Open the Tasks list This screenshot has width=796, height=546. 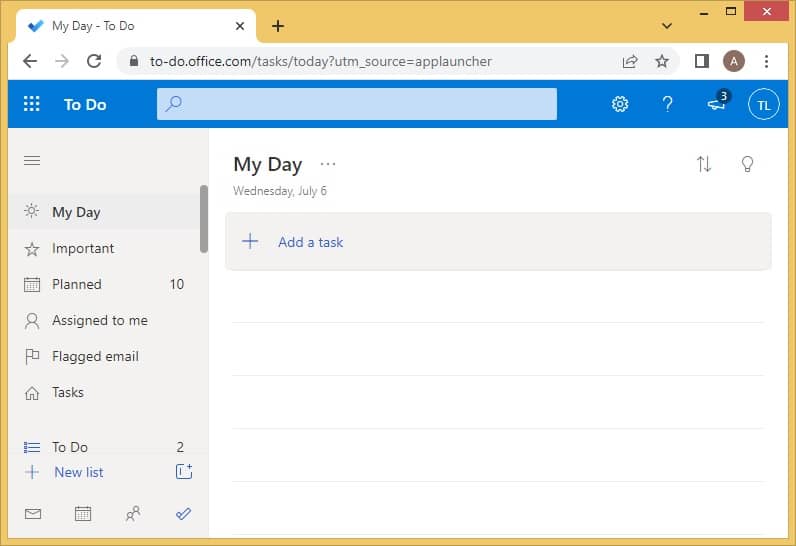pyautogui.click(x=104, y=392)
